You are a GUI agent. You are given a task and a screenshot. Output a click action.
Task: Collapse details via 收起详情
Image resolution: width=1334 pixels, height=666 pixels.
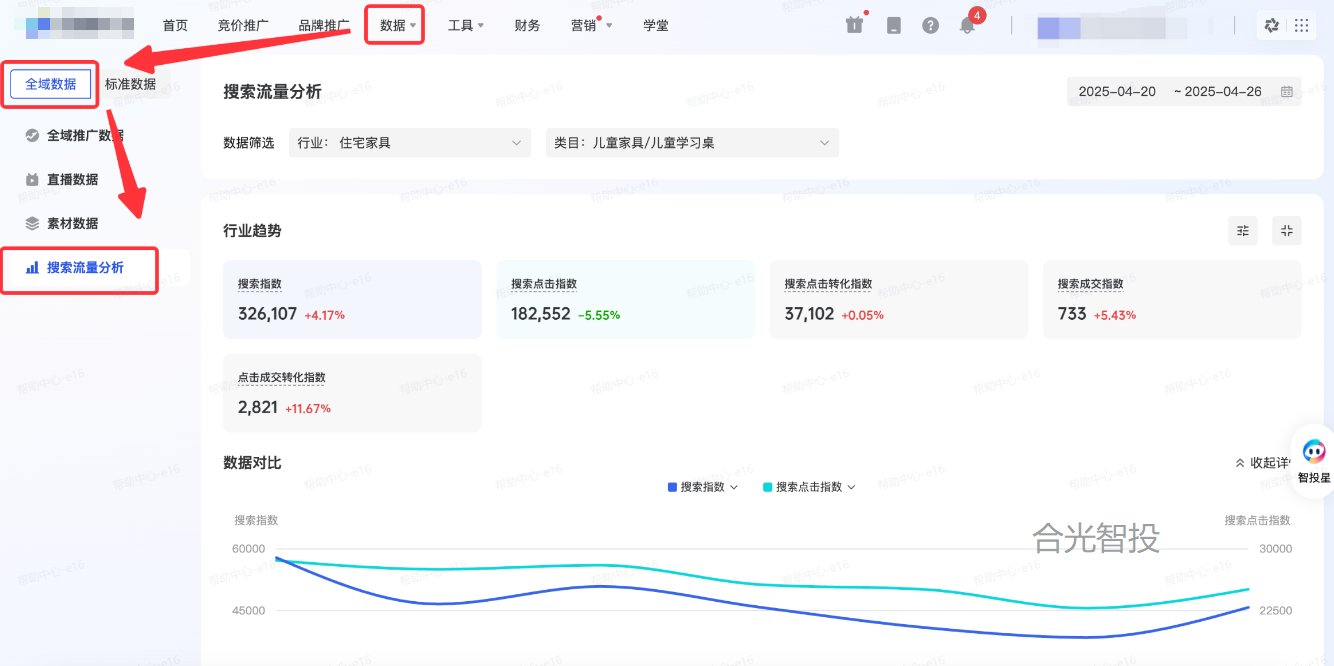[x=1264, y=463]
